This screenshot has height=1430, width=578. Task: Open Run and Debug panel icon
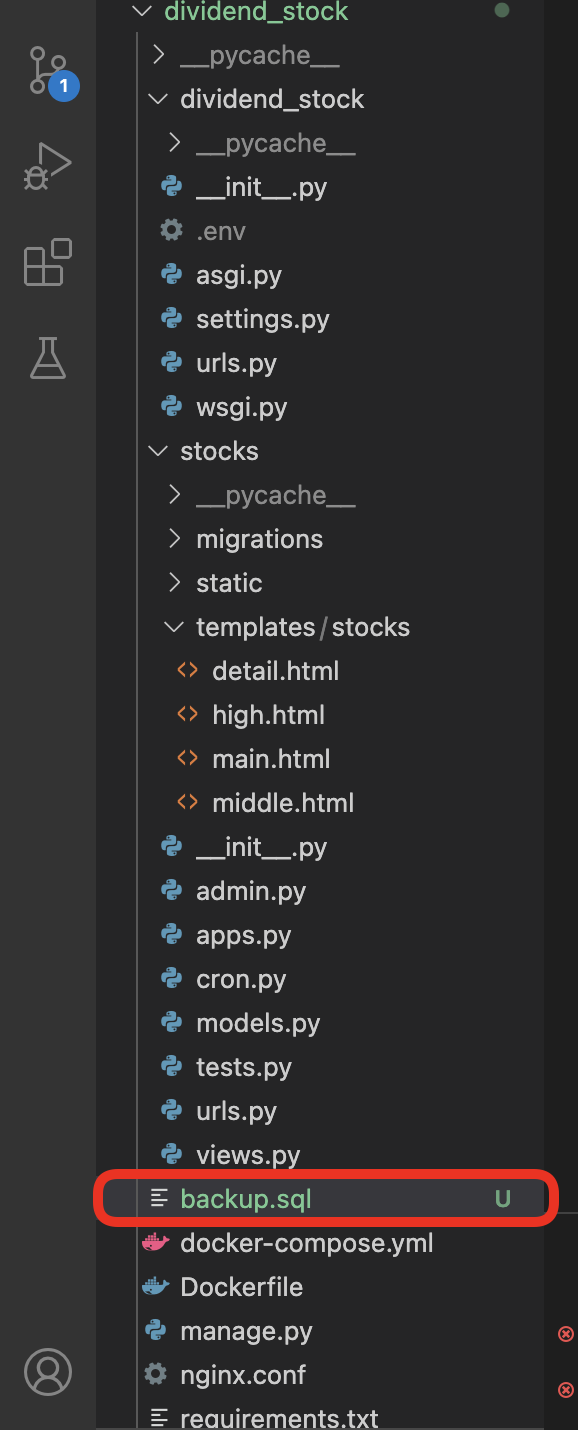[48, 166]
